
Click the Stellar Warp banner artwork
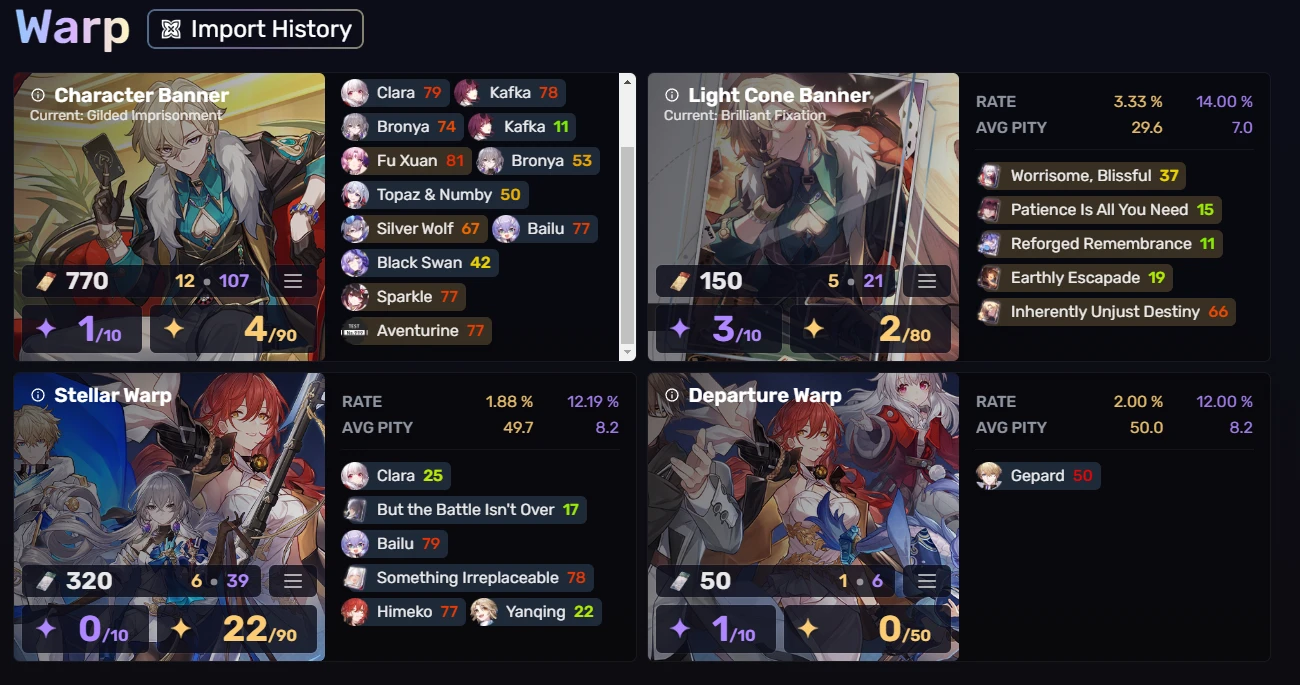click(x=169, y=470)
